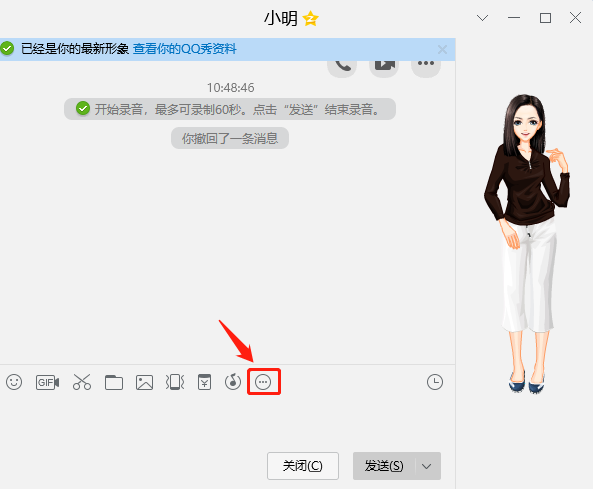The width and height of the screenshot is (593, 489).
Task: Start a voice call
Action: 342,65
